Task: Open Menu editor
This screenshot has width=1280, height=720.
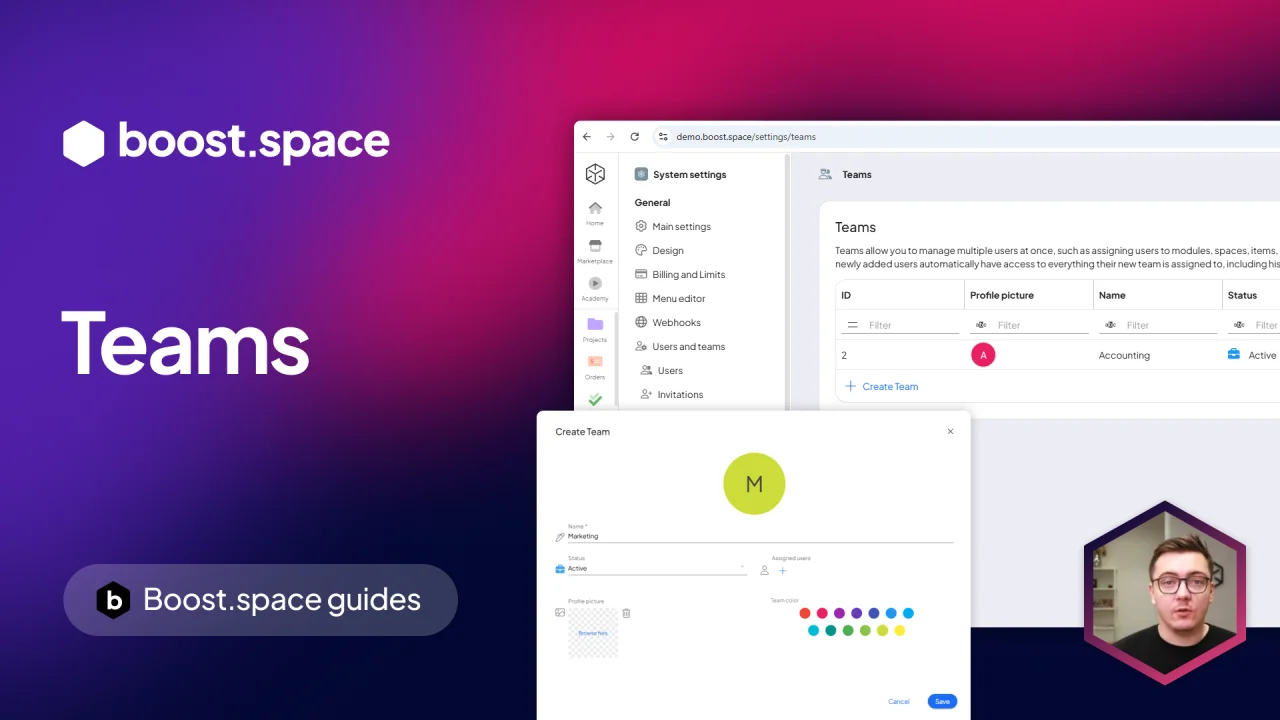Action: [x=670, y=299]
